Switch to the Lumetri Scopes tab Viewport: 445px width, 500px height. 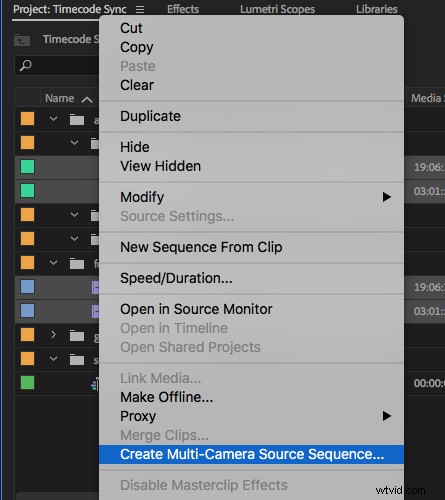(277, 9)
